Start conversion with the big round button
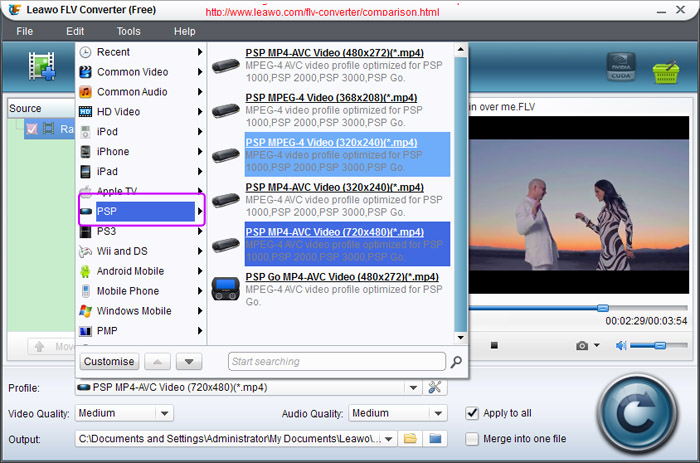 [x=637, y=413]
